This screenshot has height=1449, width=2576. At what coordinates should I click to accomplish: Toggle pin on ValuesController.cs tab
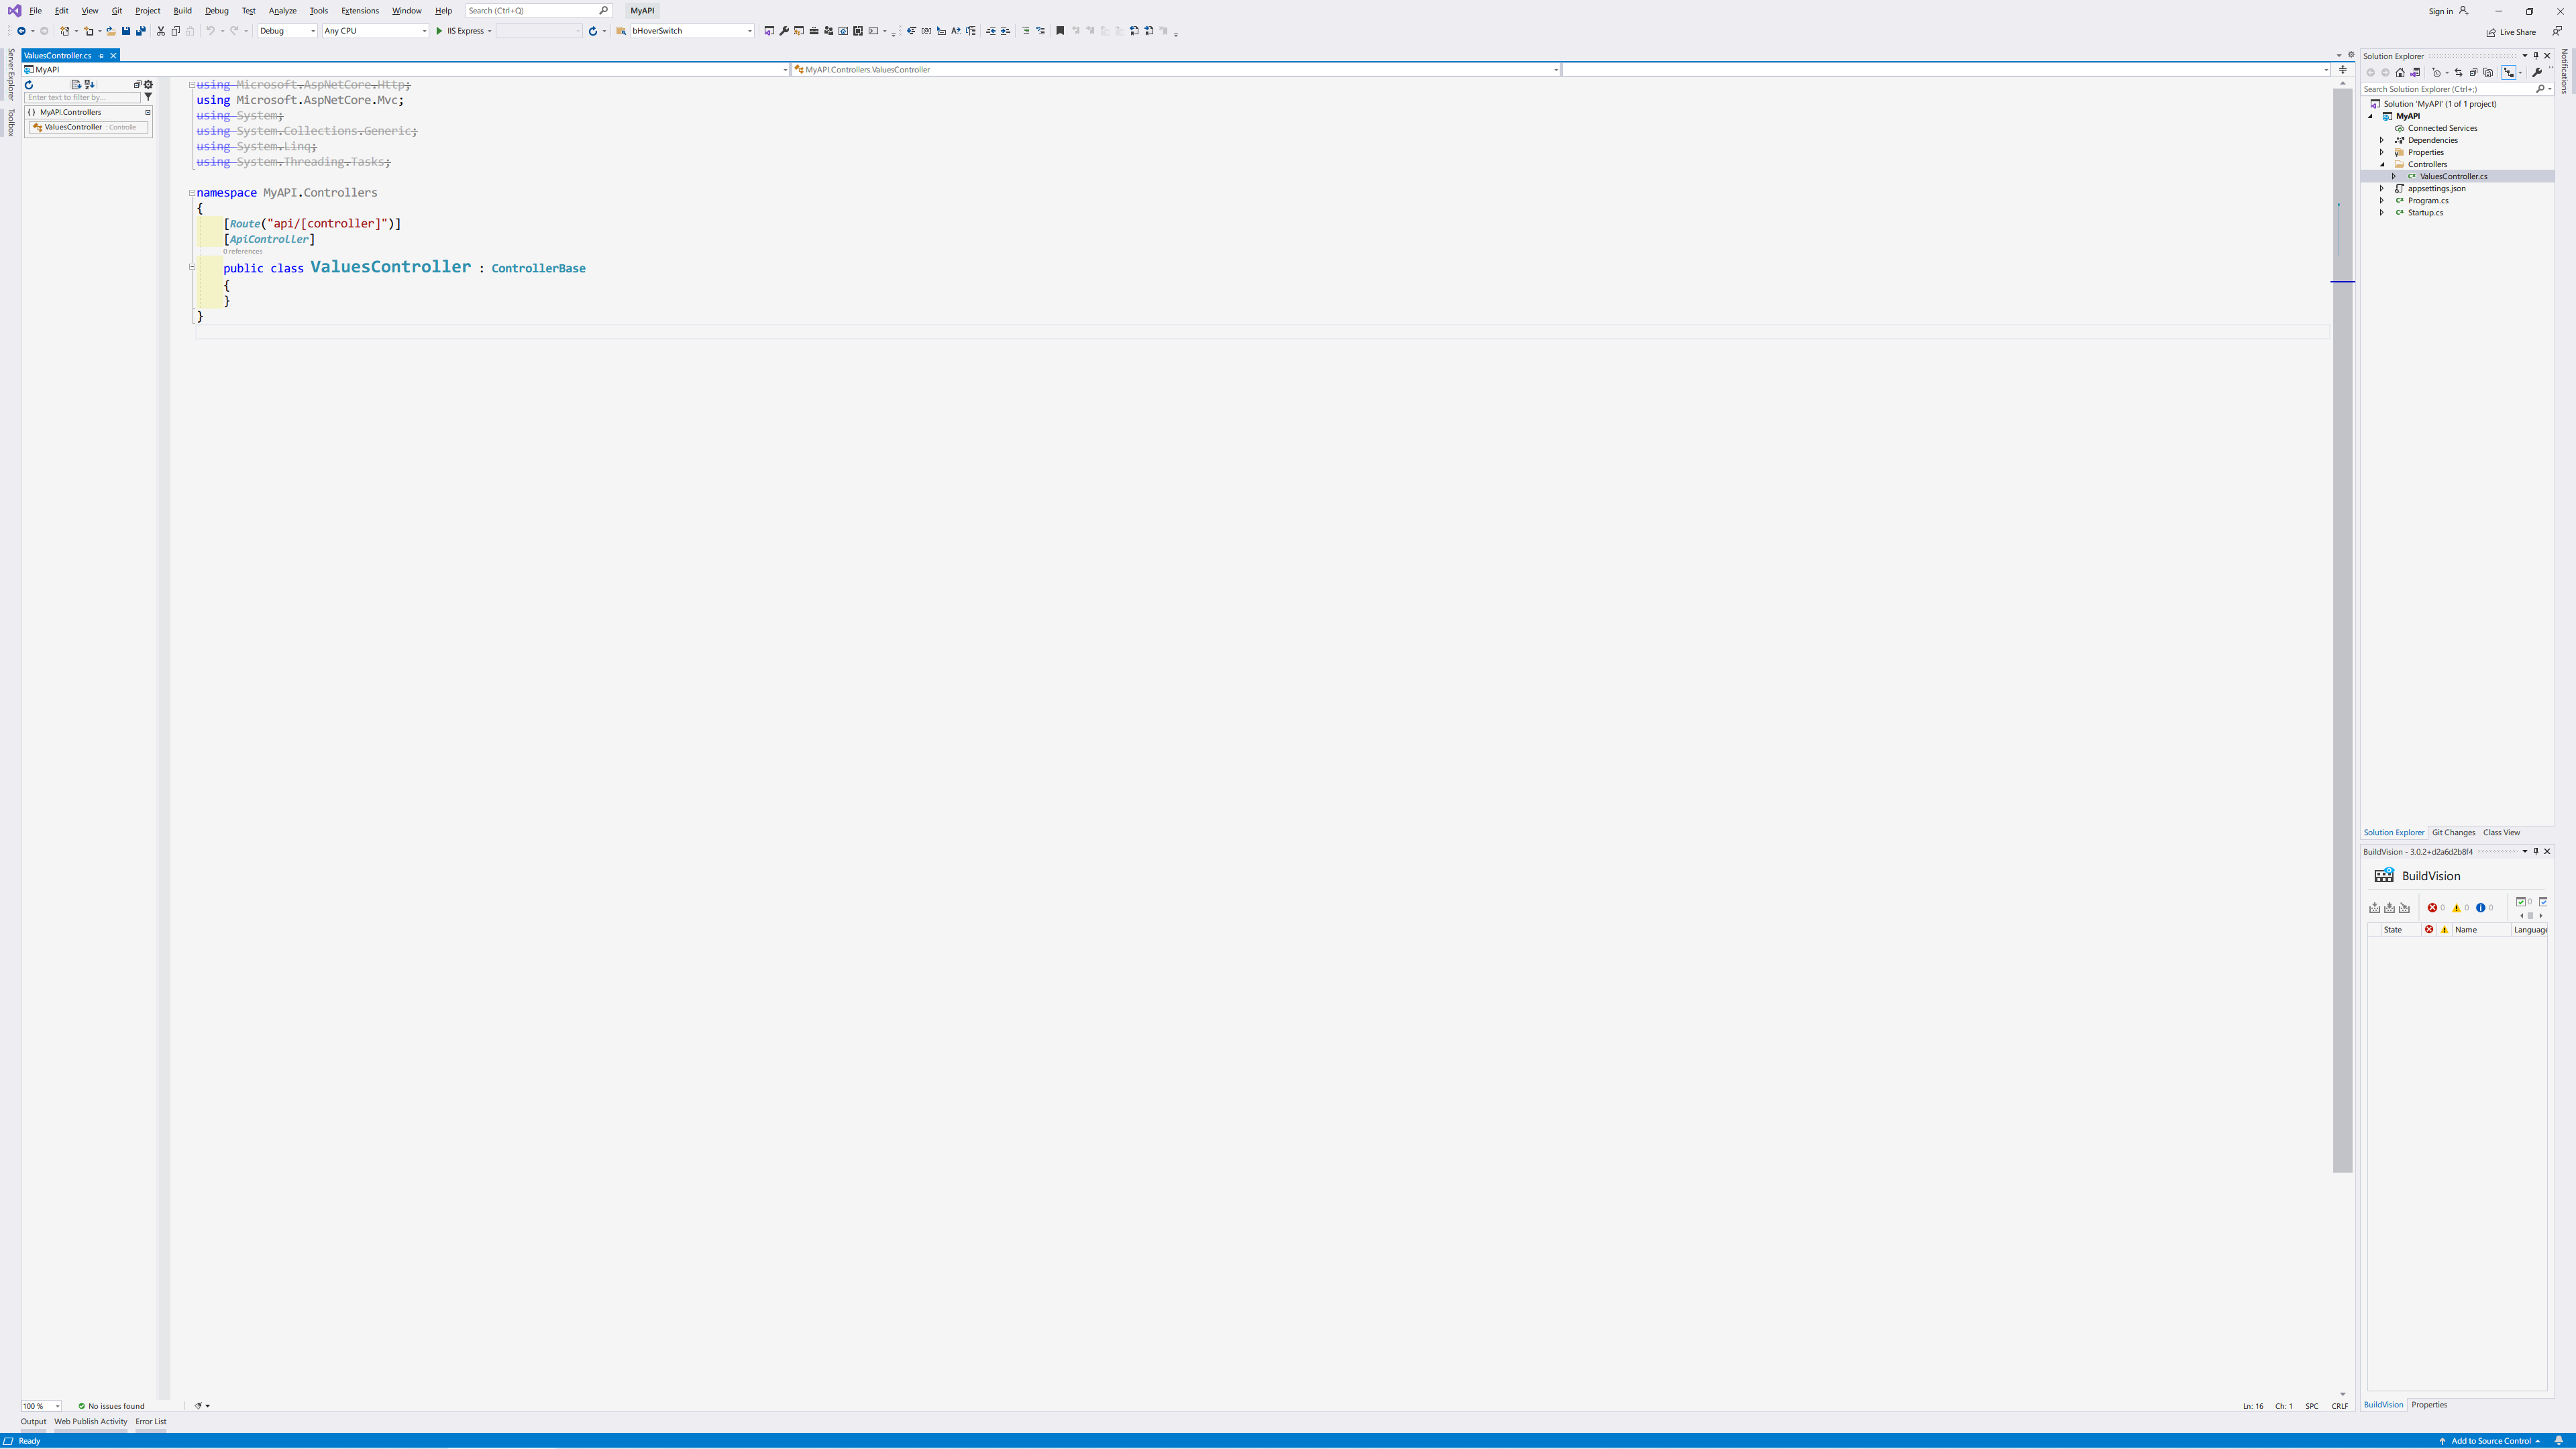pos(101,56)
